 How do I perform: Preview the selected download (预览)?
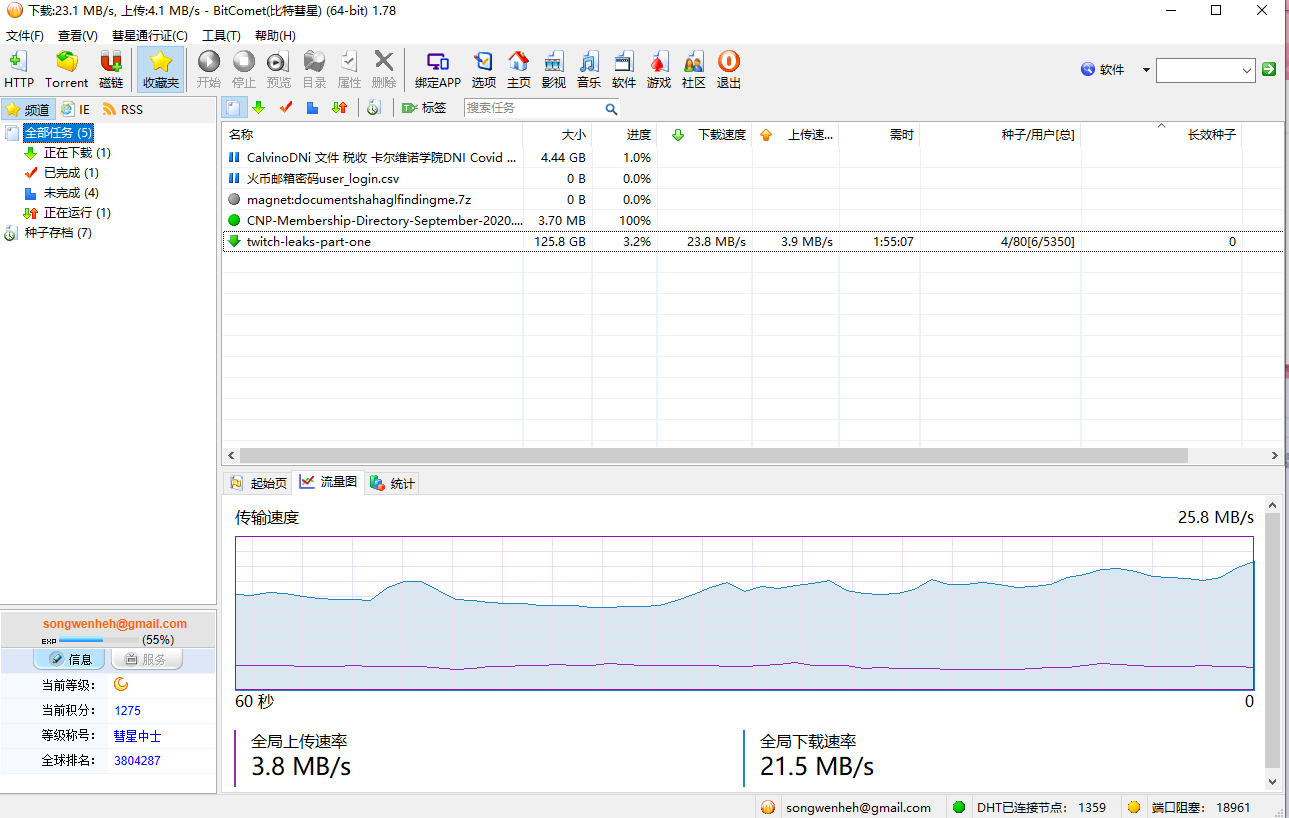click(278, 70)
